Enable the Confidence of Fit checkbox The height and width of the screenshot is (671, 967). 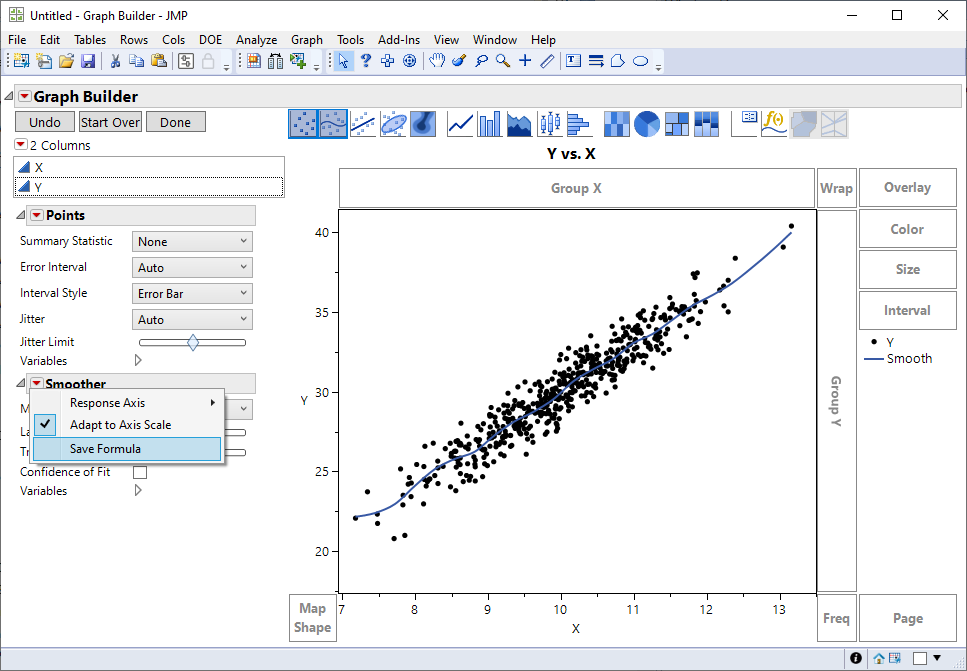[139, 471]
